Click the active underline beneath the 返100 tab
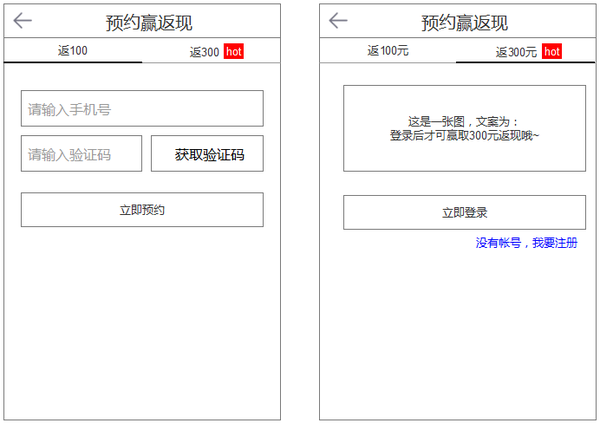The height and width of the screenshot is (423, 600). [x=73, y=62]
